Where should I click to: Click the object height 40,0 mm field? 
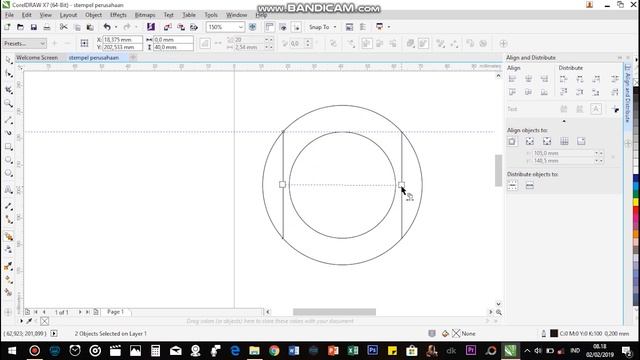point(173,47)
